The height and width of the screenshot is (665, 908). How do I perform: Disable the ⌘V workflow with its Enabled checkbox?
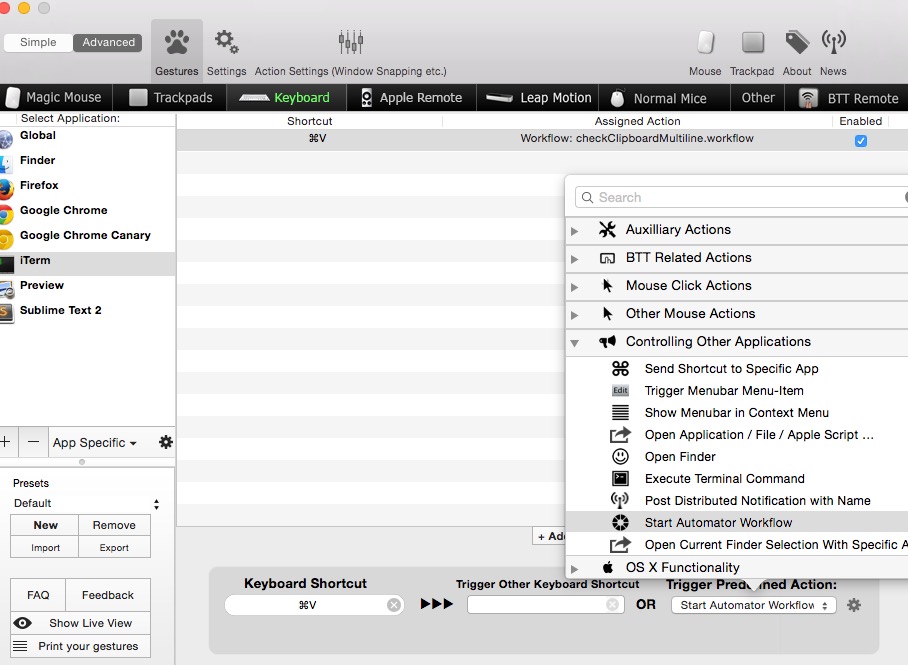860,140
